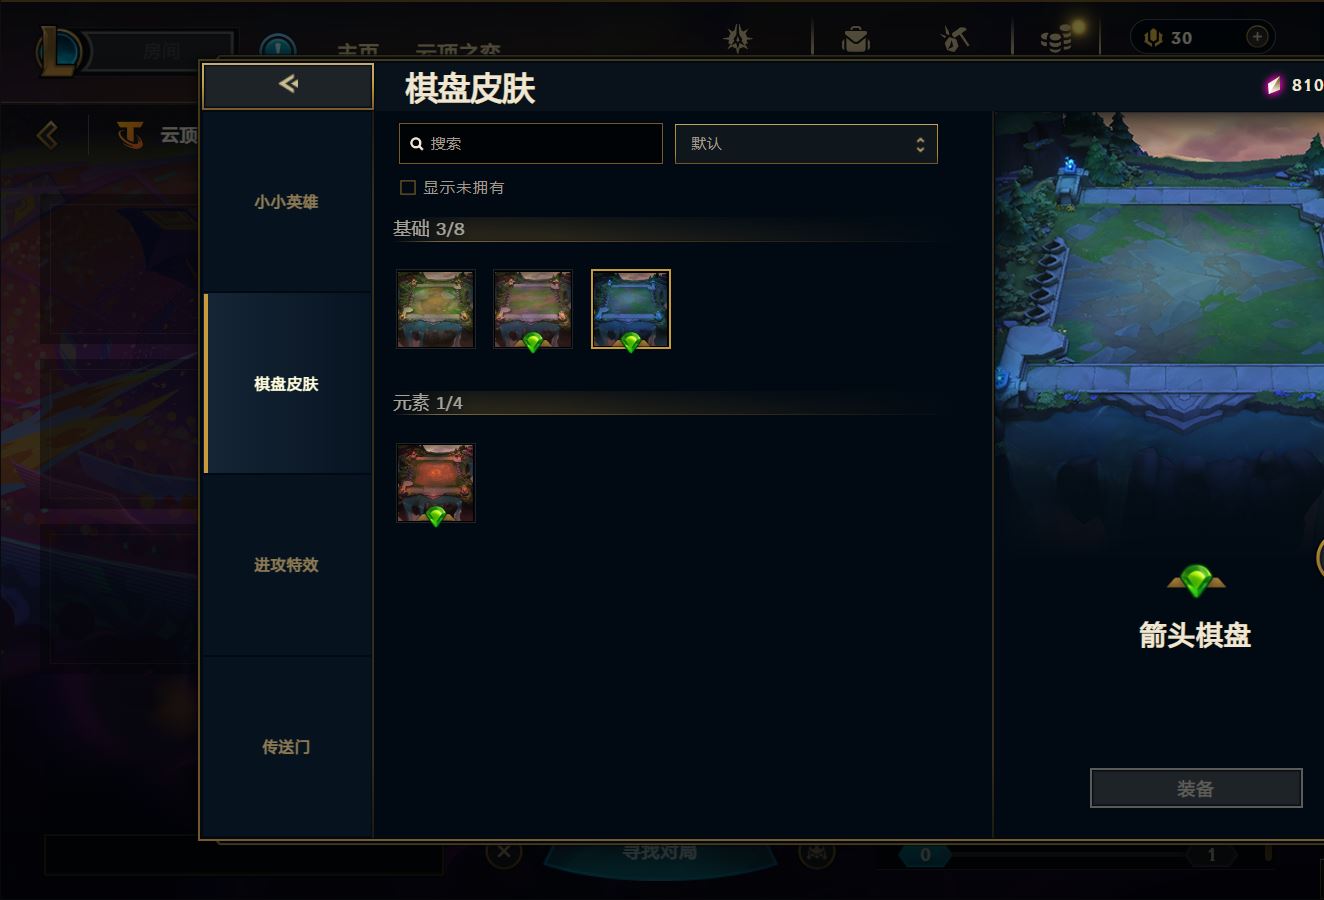Open the collection backpack icon

point(856,39)
